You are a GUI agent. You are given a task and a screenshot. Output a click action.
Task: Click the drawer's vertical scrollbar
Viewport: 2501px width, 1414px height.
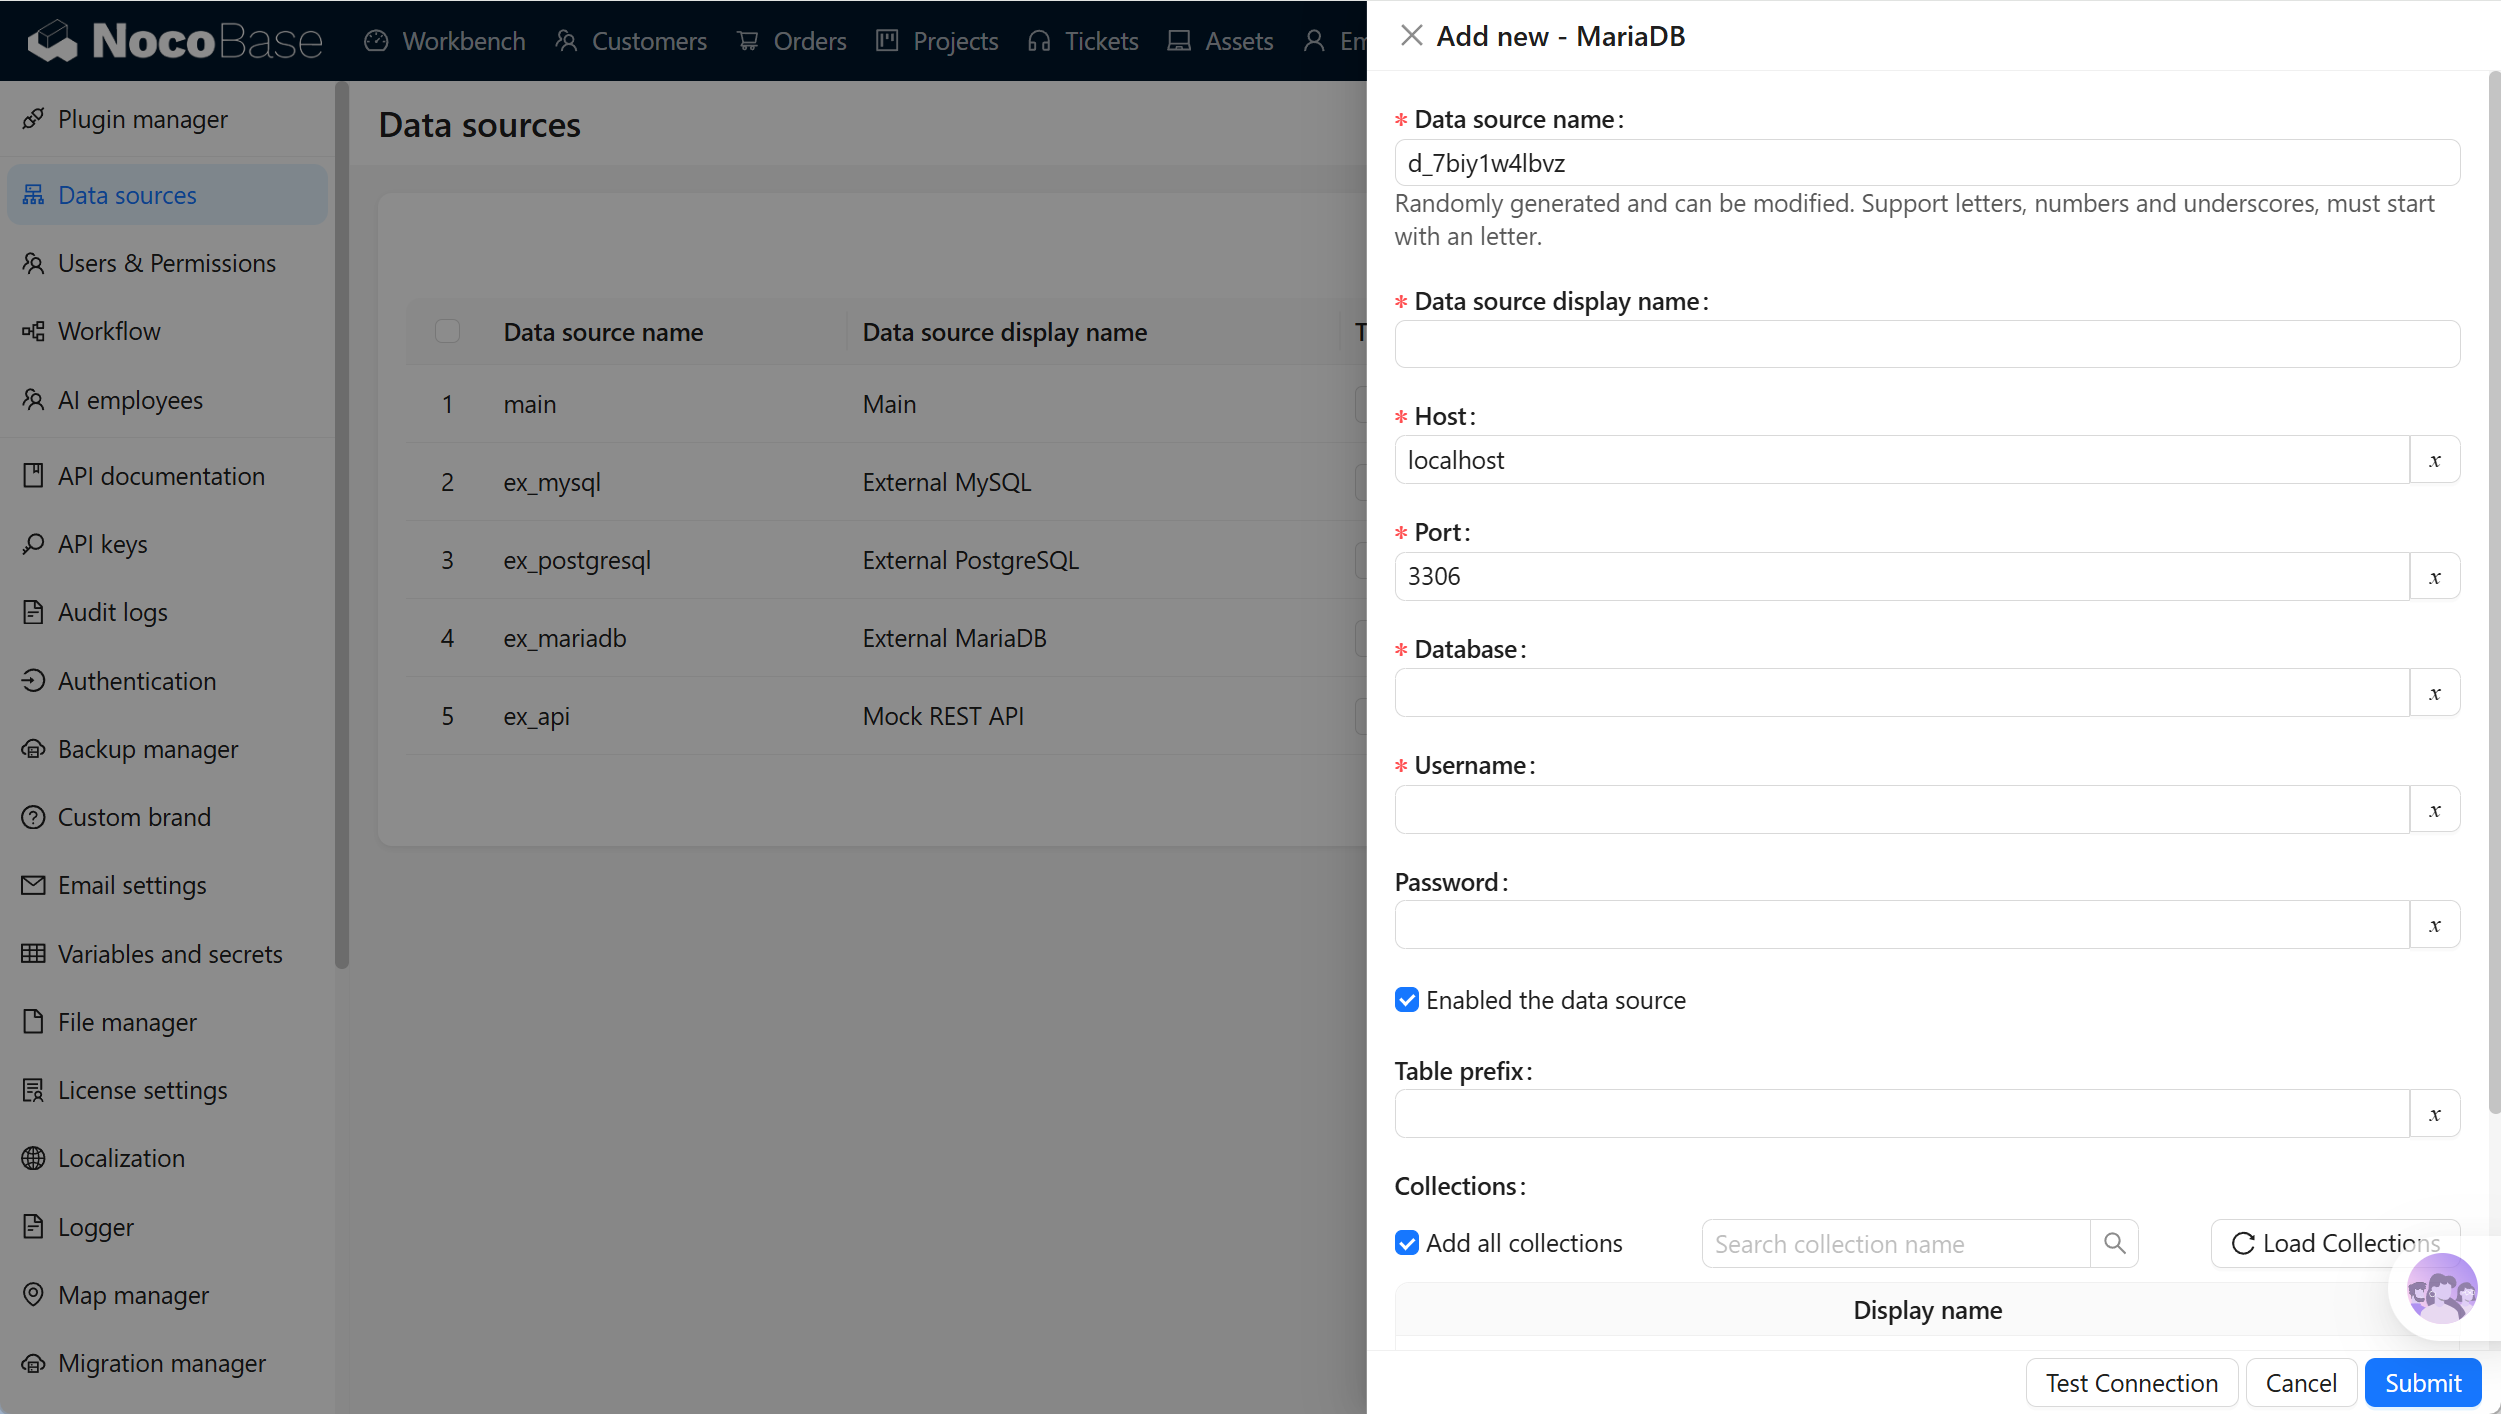point(2494,590)
